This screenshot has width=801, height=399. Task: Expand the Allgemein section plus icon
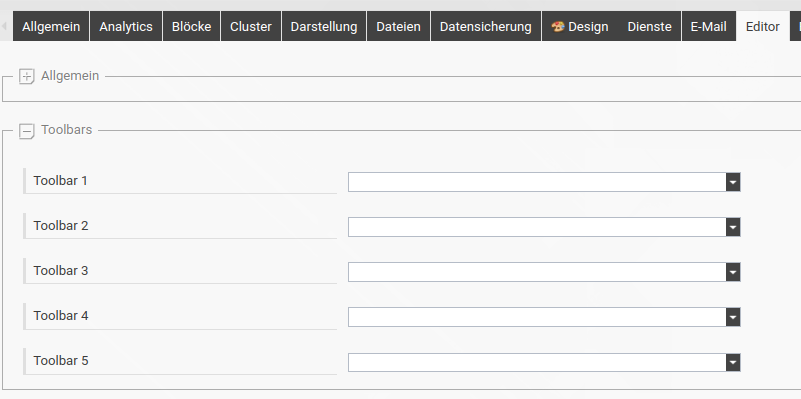pos(26,77)
